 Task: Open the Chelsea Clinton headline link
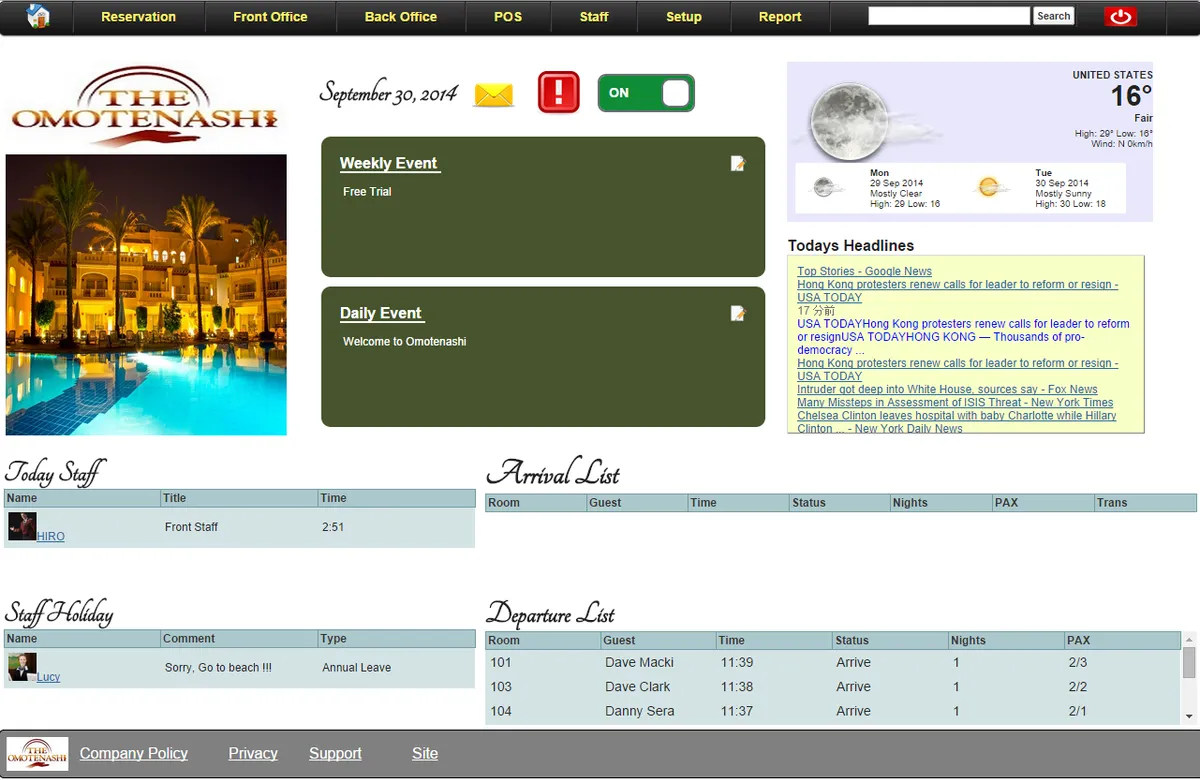point(957,422)
